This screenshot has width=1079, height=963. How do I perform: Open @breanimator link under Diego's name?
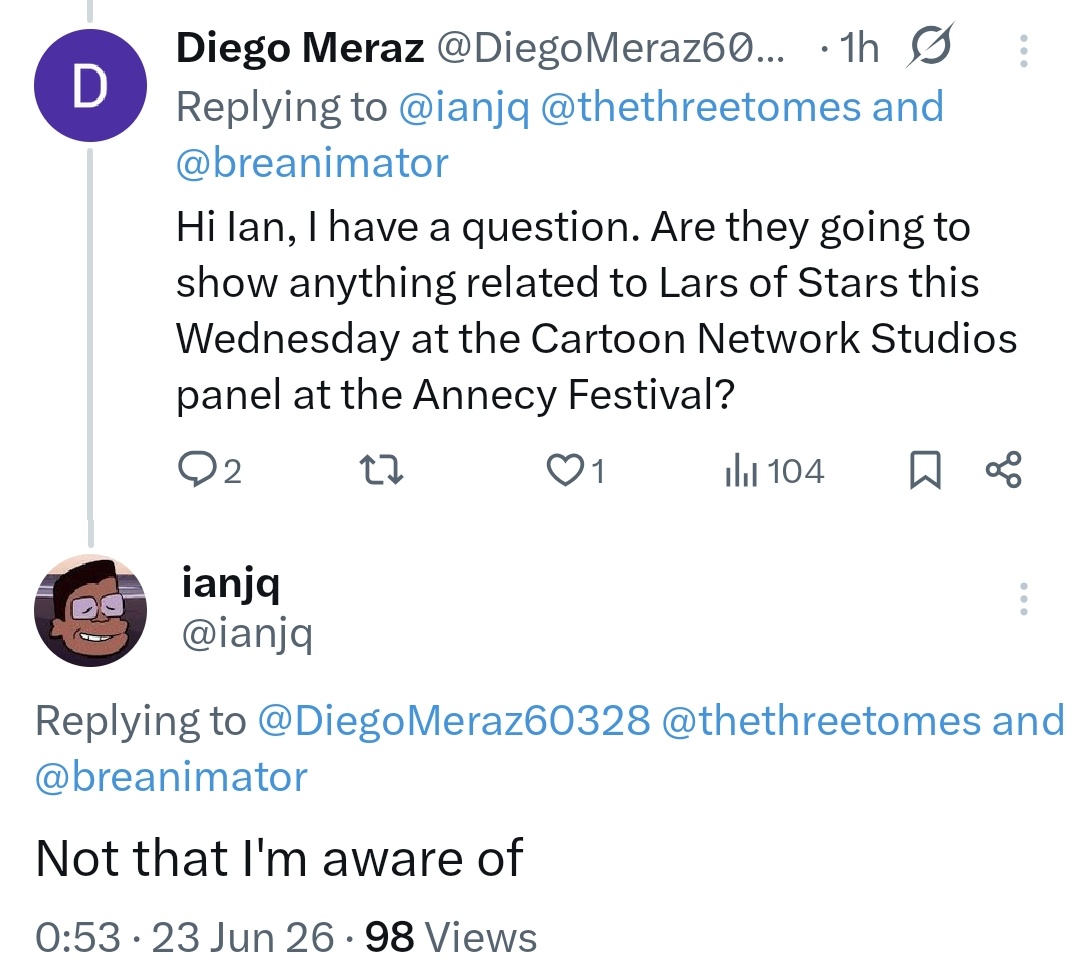click(312, 163)
